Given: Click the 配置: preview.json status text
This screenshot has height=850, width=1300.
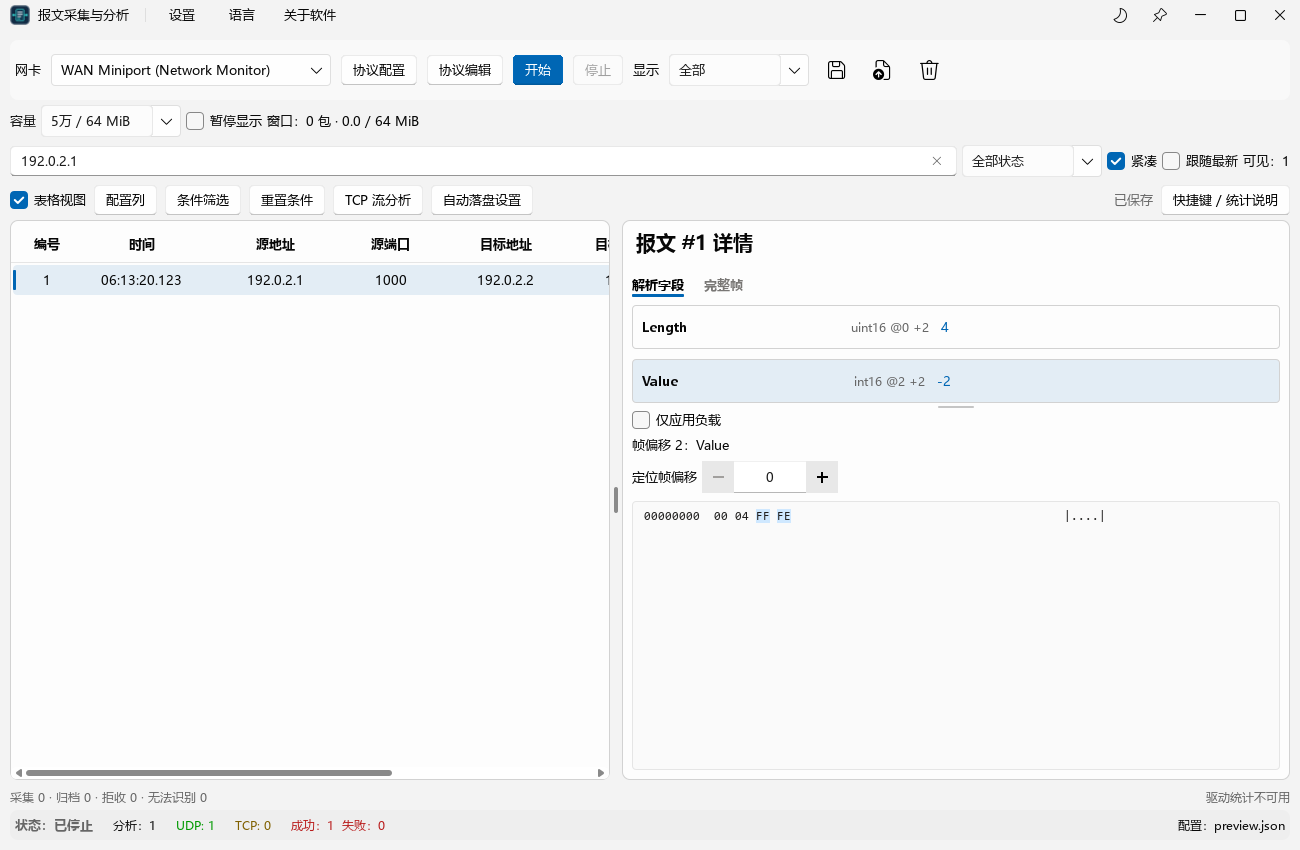Looking at the screenshot, I should [1232, 826].
